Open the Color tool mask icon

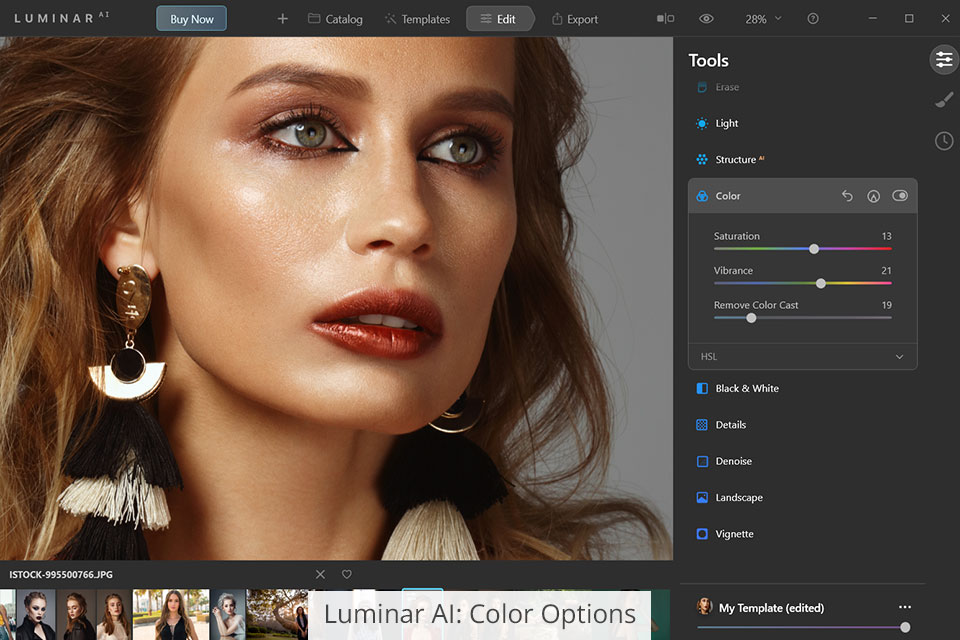874,196
